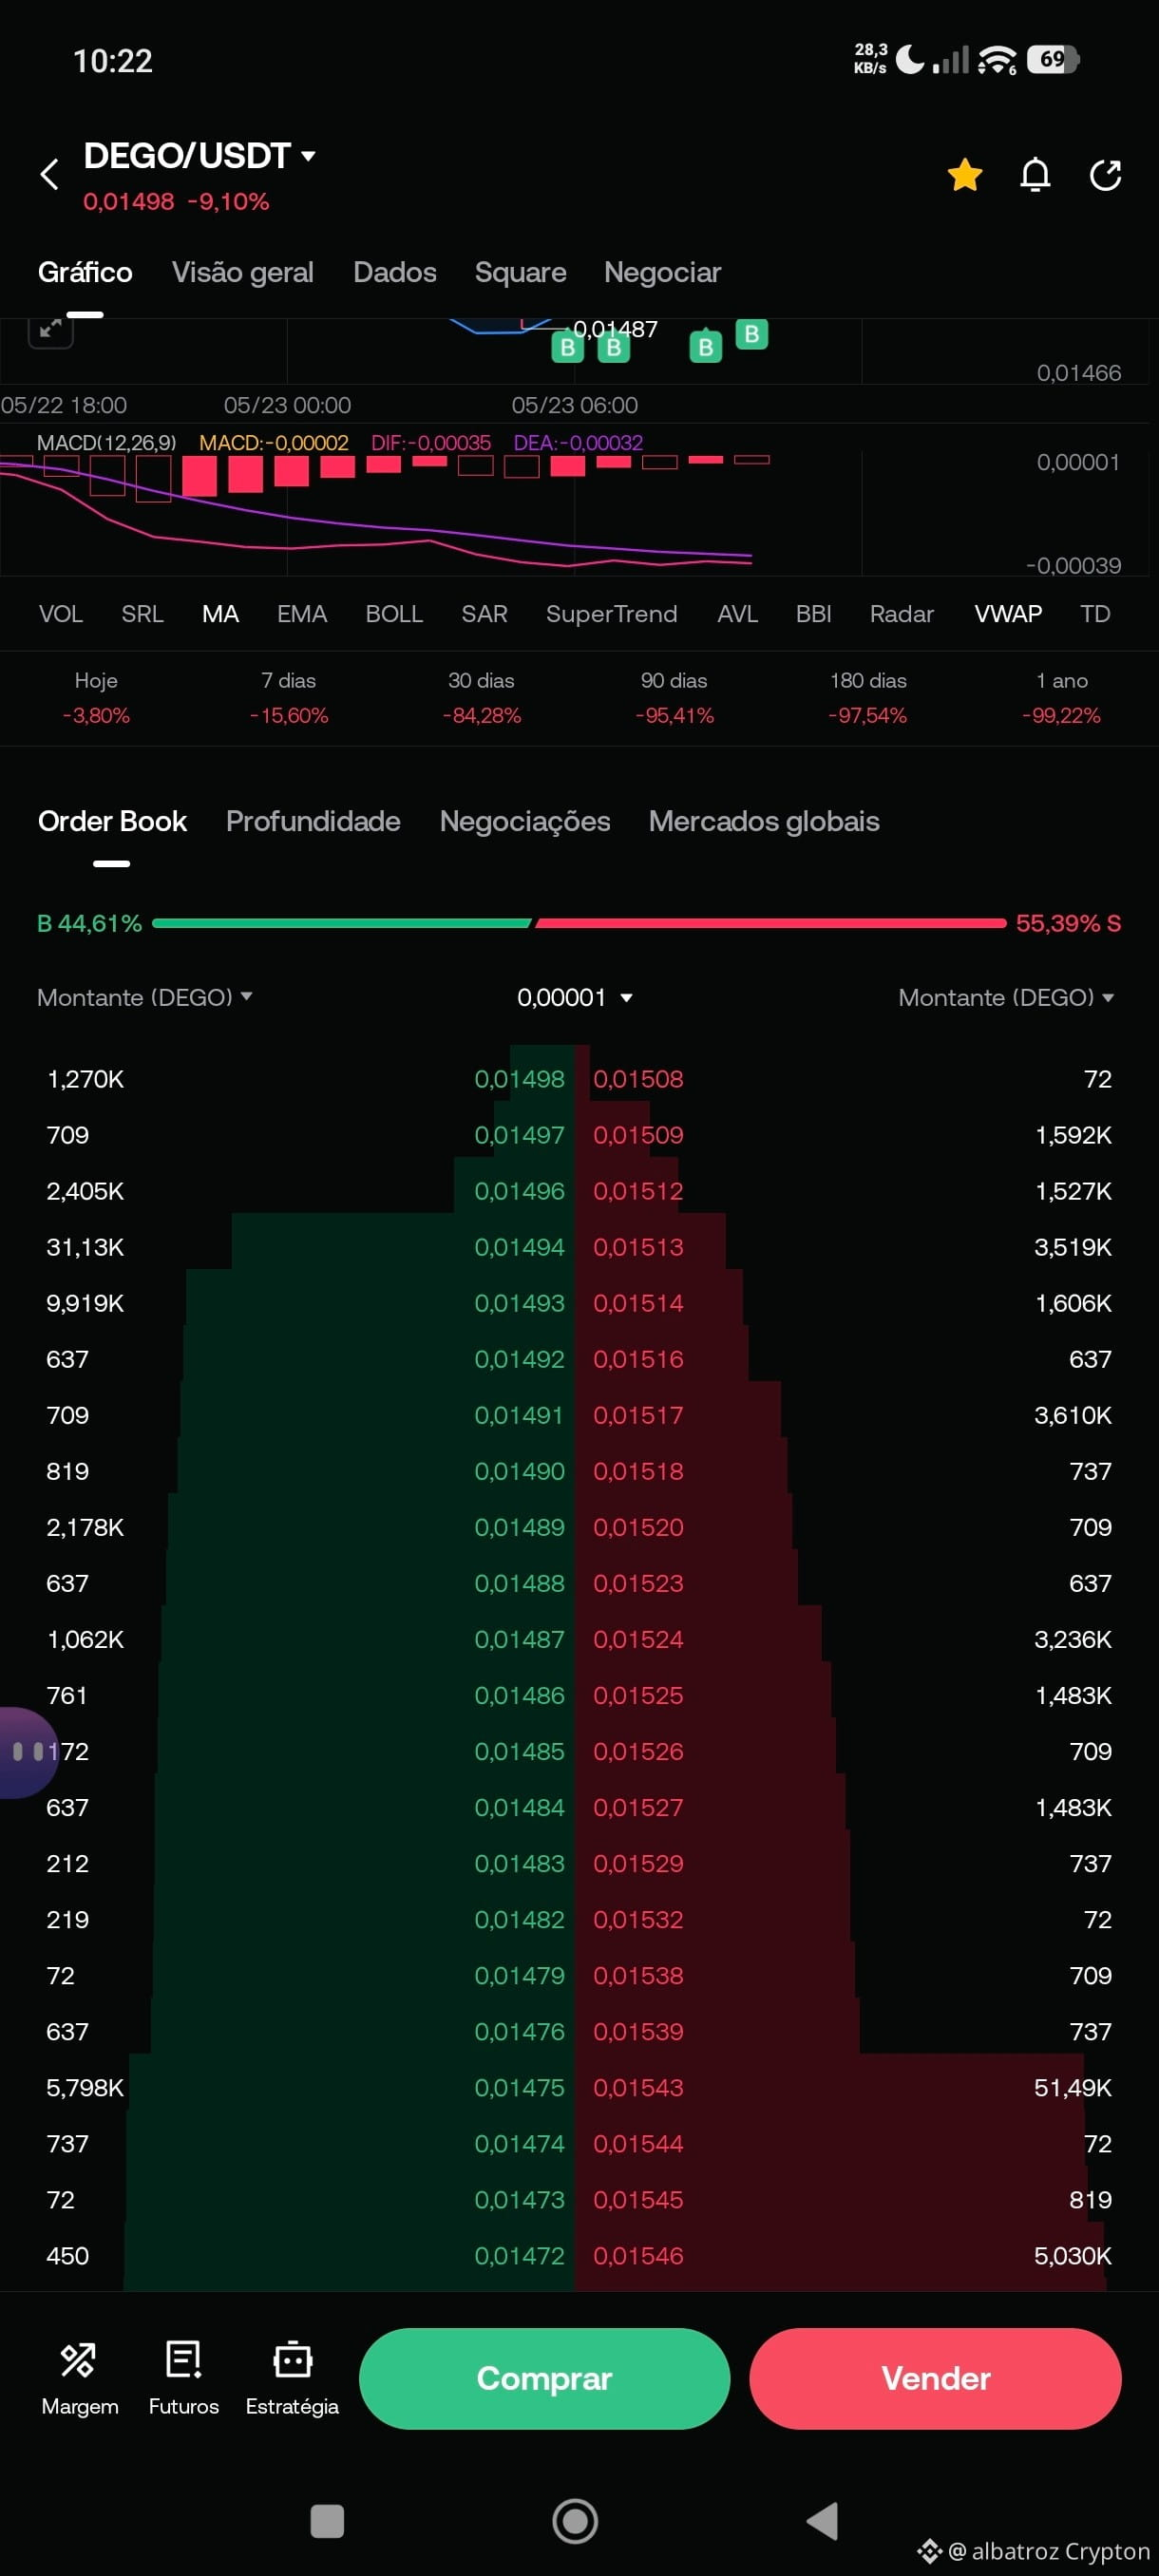Switch to Dados tab
1159x2576 pixels.
(394, 272)
